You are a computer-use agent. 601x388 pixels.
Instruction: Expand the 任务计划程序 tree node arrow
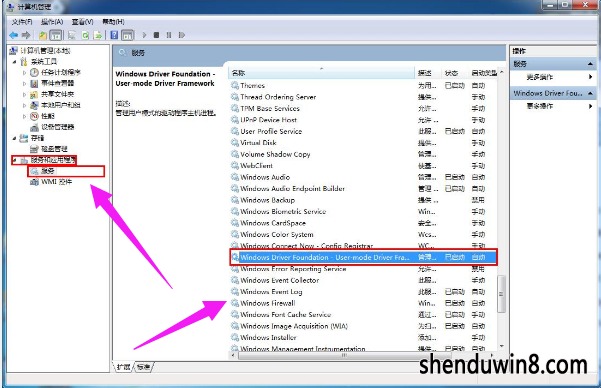coord(24,72)
